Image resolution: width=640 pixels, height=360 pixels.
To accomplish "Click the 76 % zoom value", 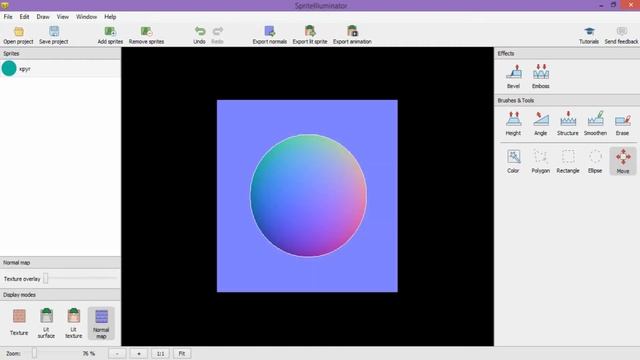I will click(x=89, y=353).
